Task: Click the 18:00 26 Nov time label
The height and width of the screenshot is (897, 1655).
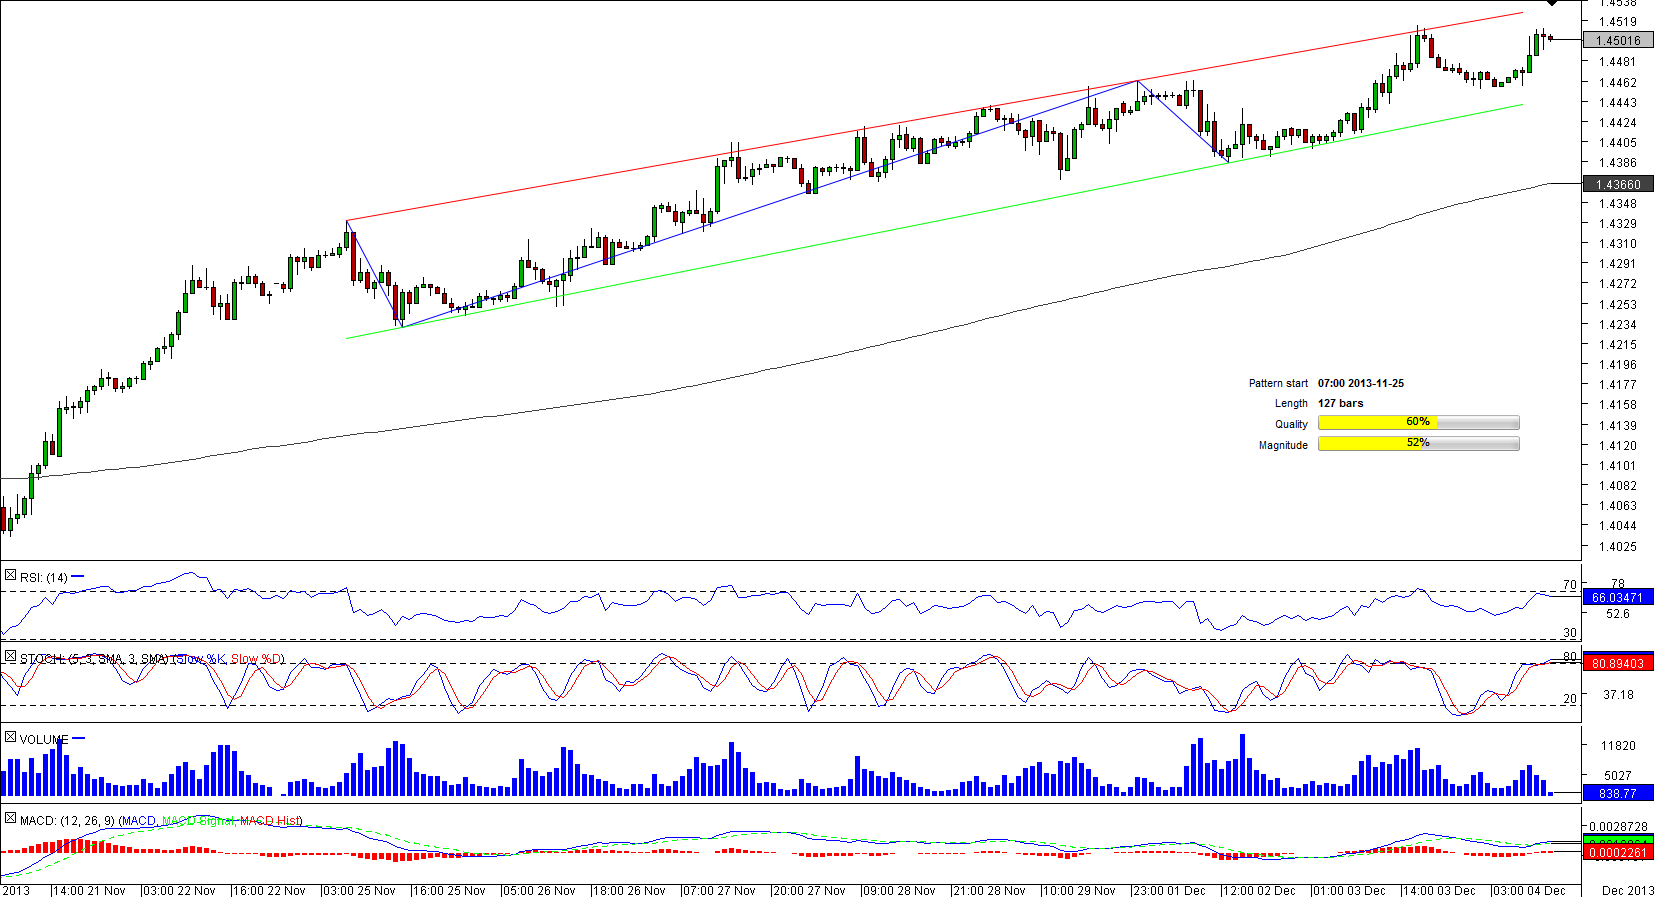Action: click(630, 891)
